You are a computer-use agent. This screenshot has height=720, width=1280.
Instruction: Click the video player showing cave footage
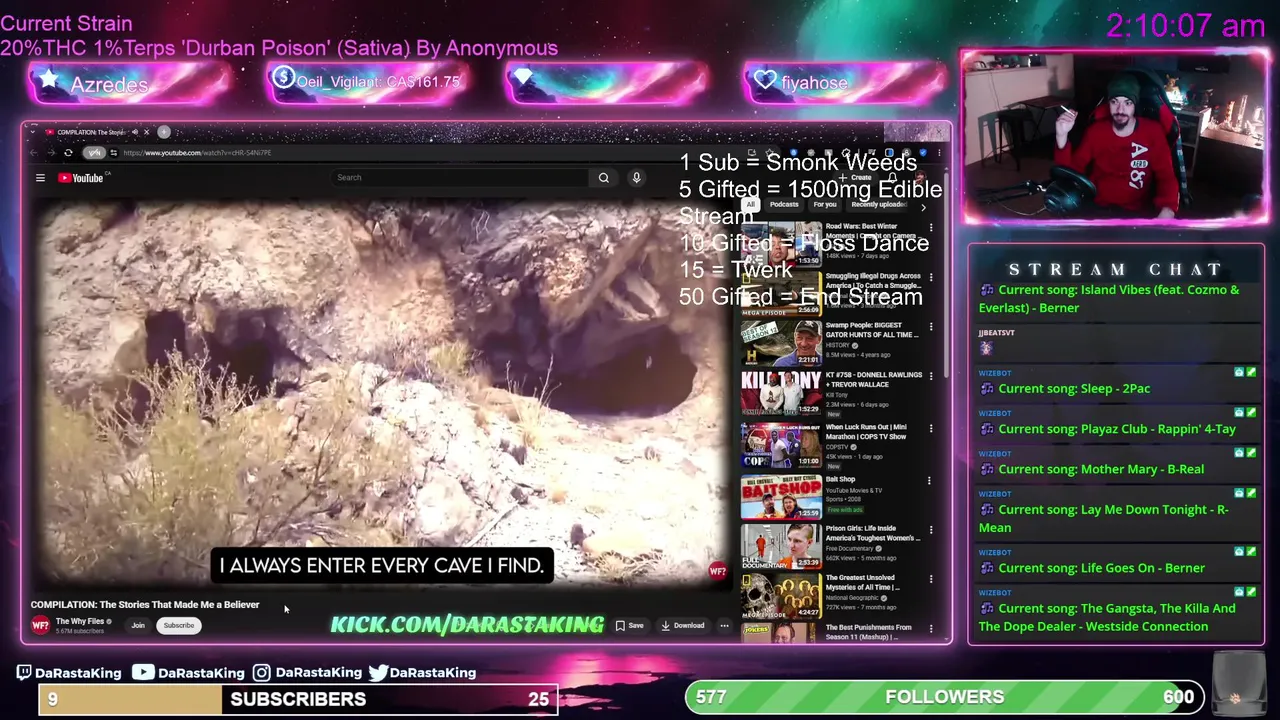[x=380, y=392]
